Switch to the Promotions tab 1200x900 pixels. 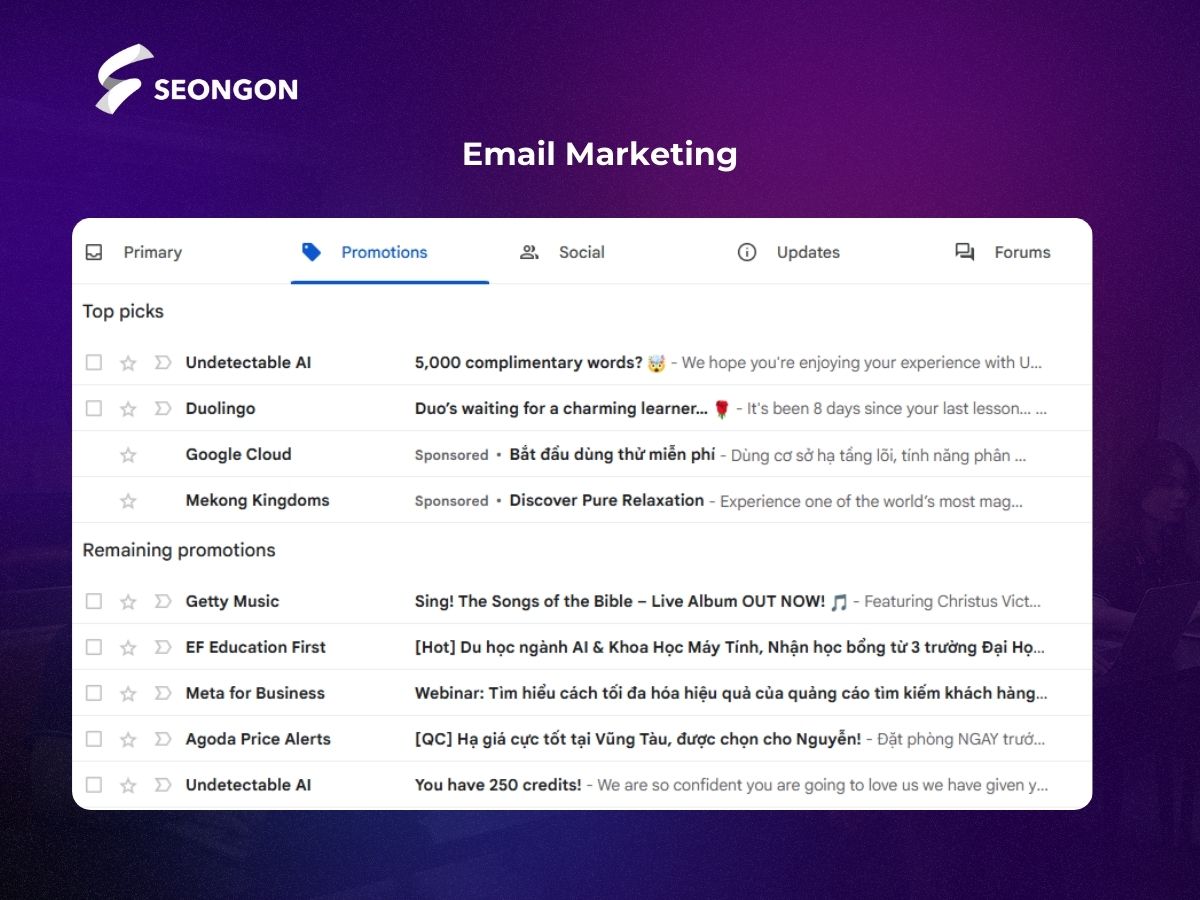pos(390,252)
